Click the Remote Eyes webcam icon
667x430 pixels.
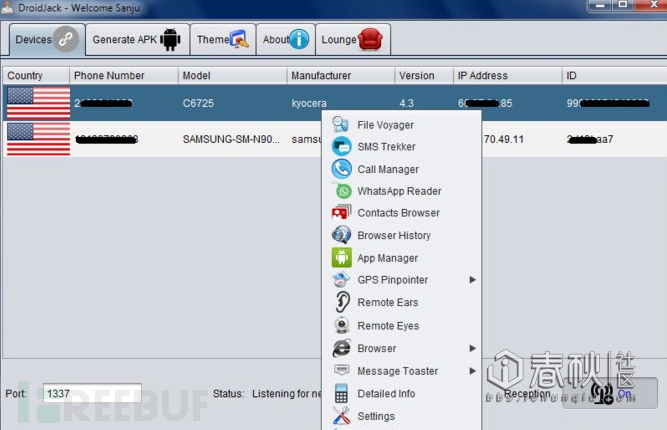tap(342, 325)
